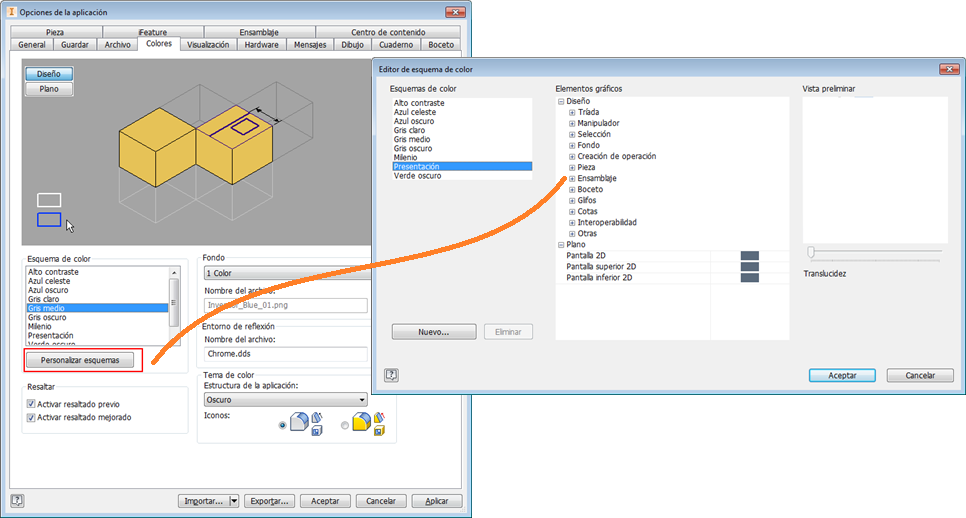Image resolution: width=966 pixels, height=518 pixels.
Task: Expand the Selección tree node
Action: [572, 134]
